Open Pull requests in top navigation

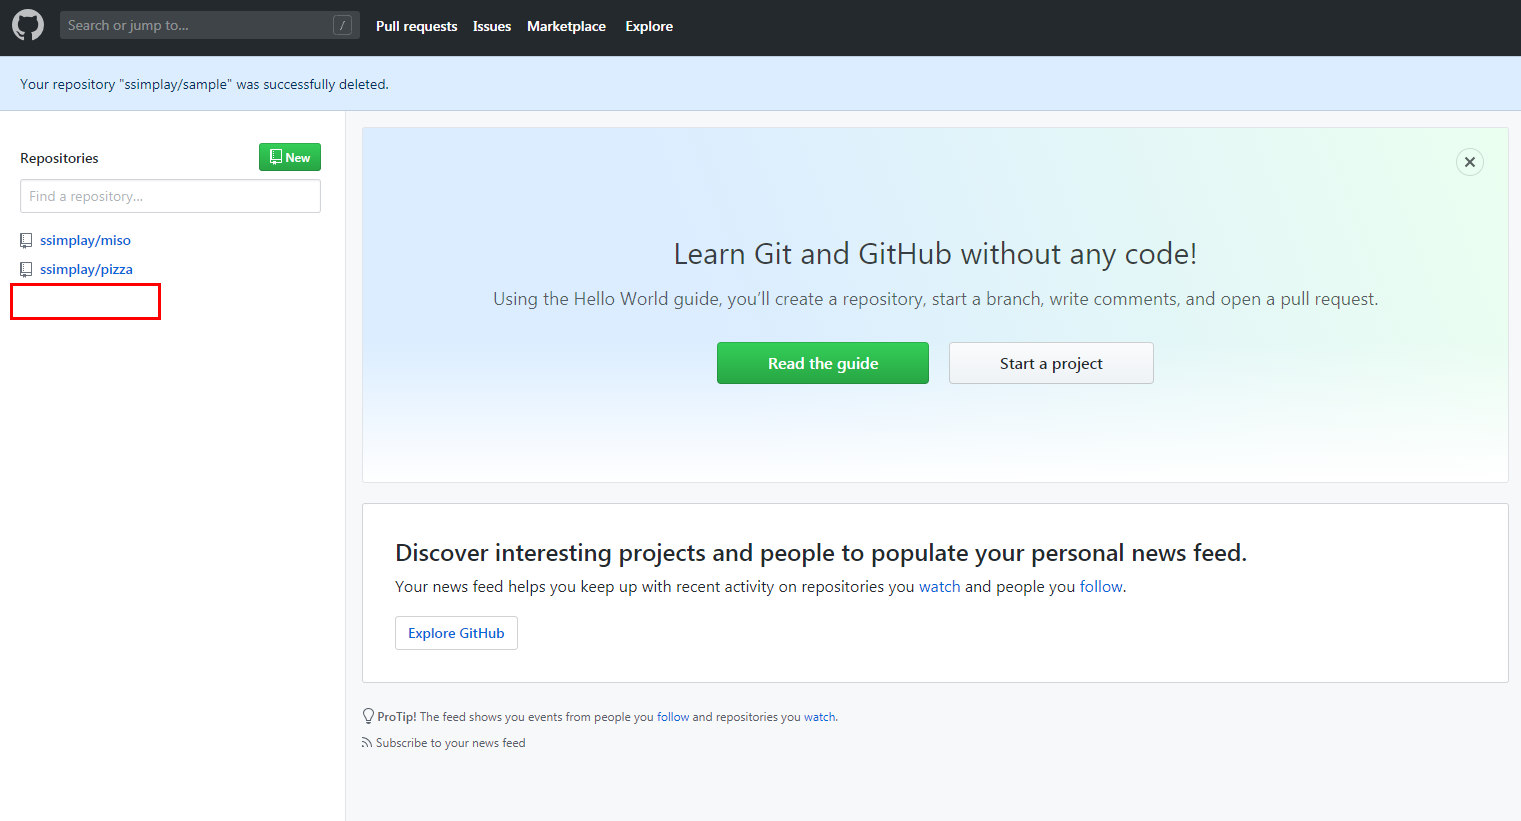click(x=416, y=26)
